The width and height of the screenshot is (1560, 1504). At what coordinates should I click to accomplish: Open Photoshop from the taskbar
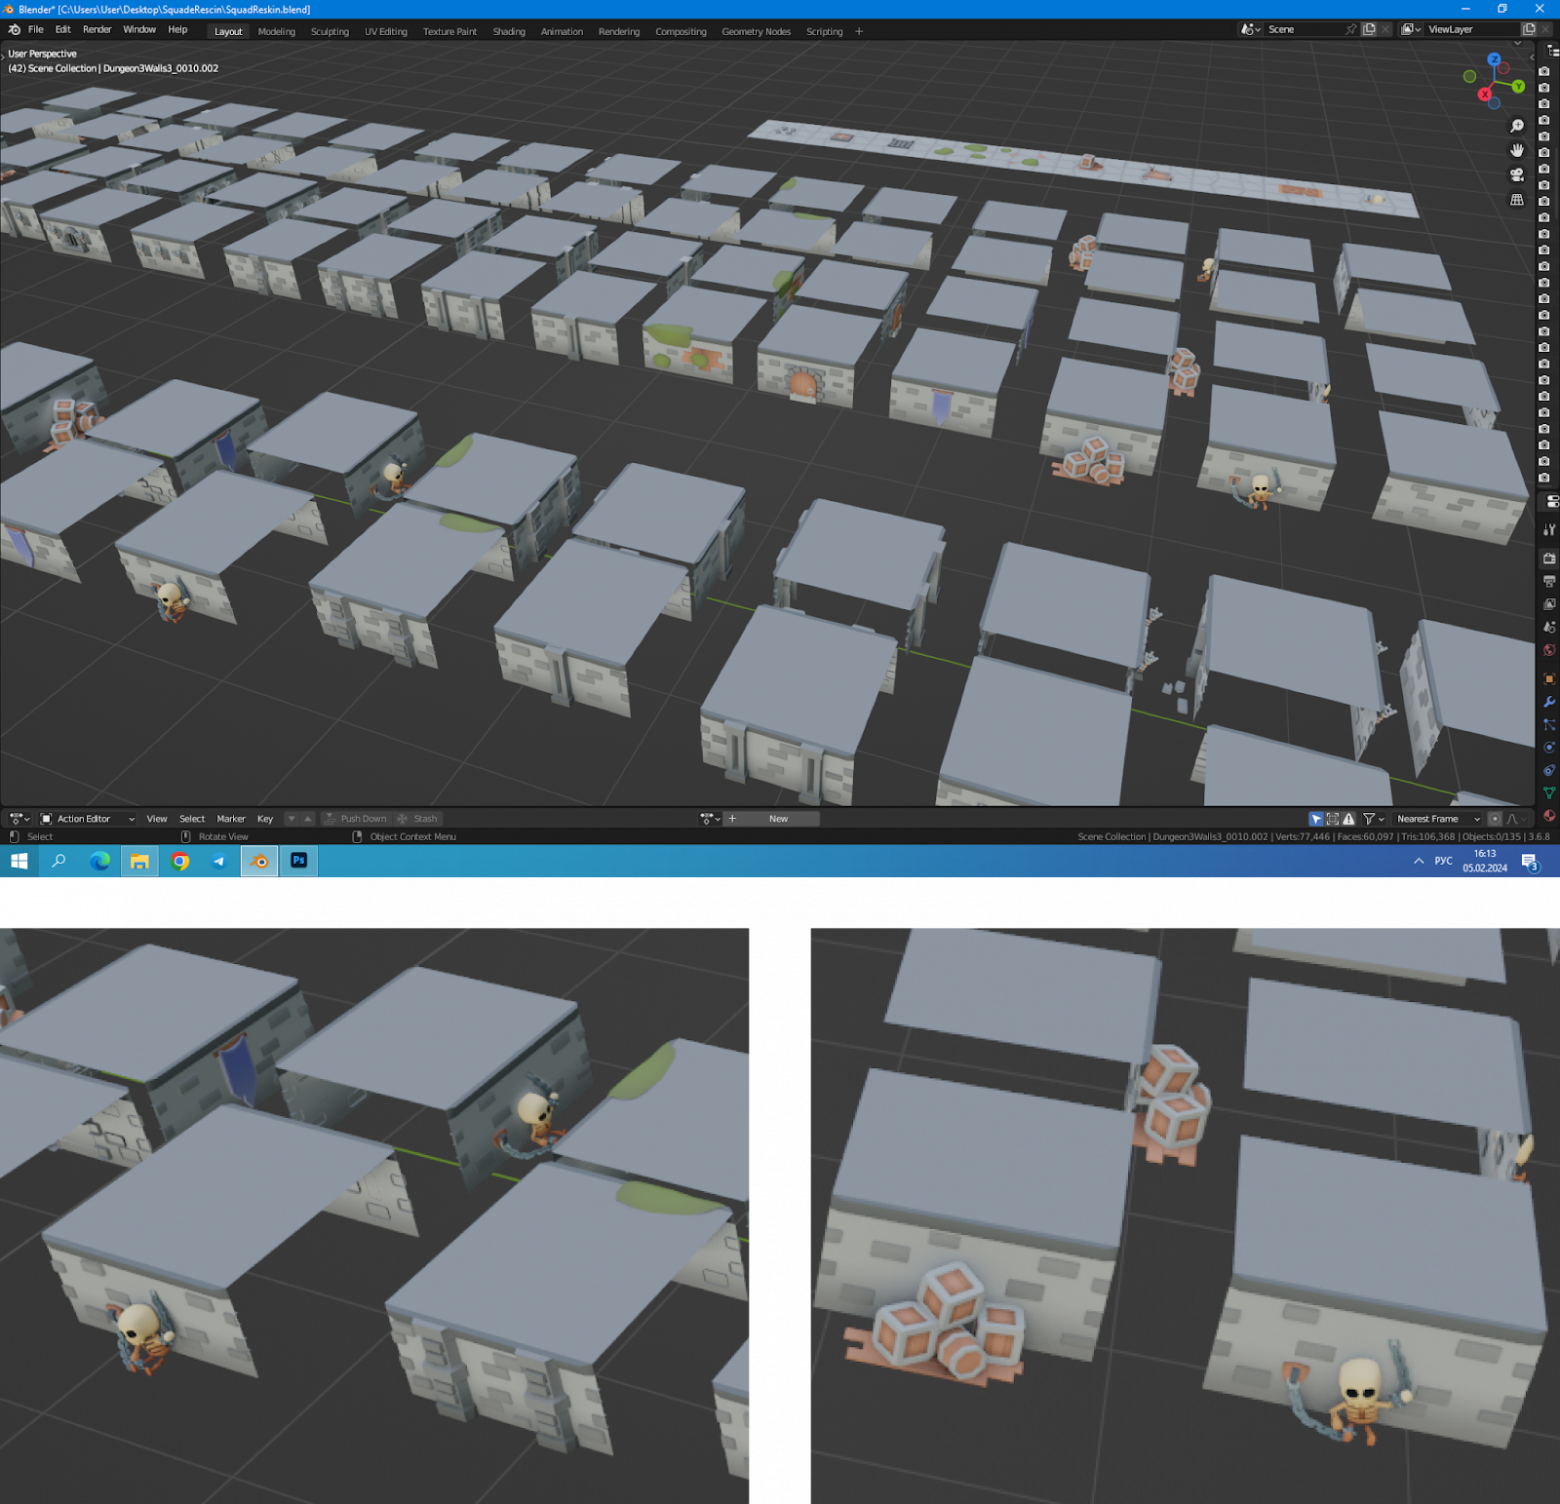coord(299,861)
